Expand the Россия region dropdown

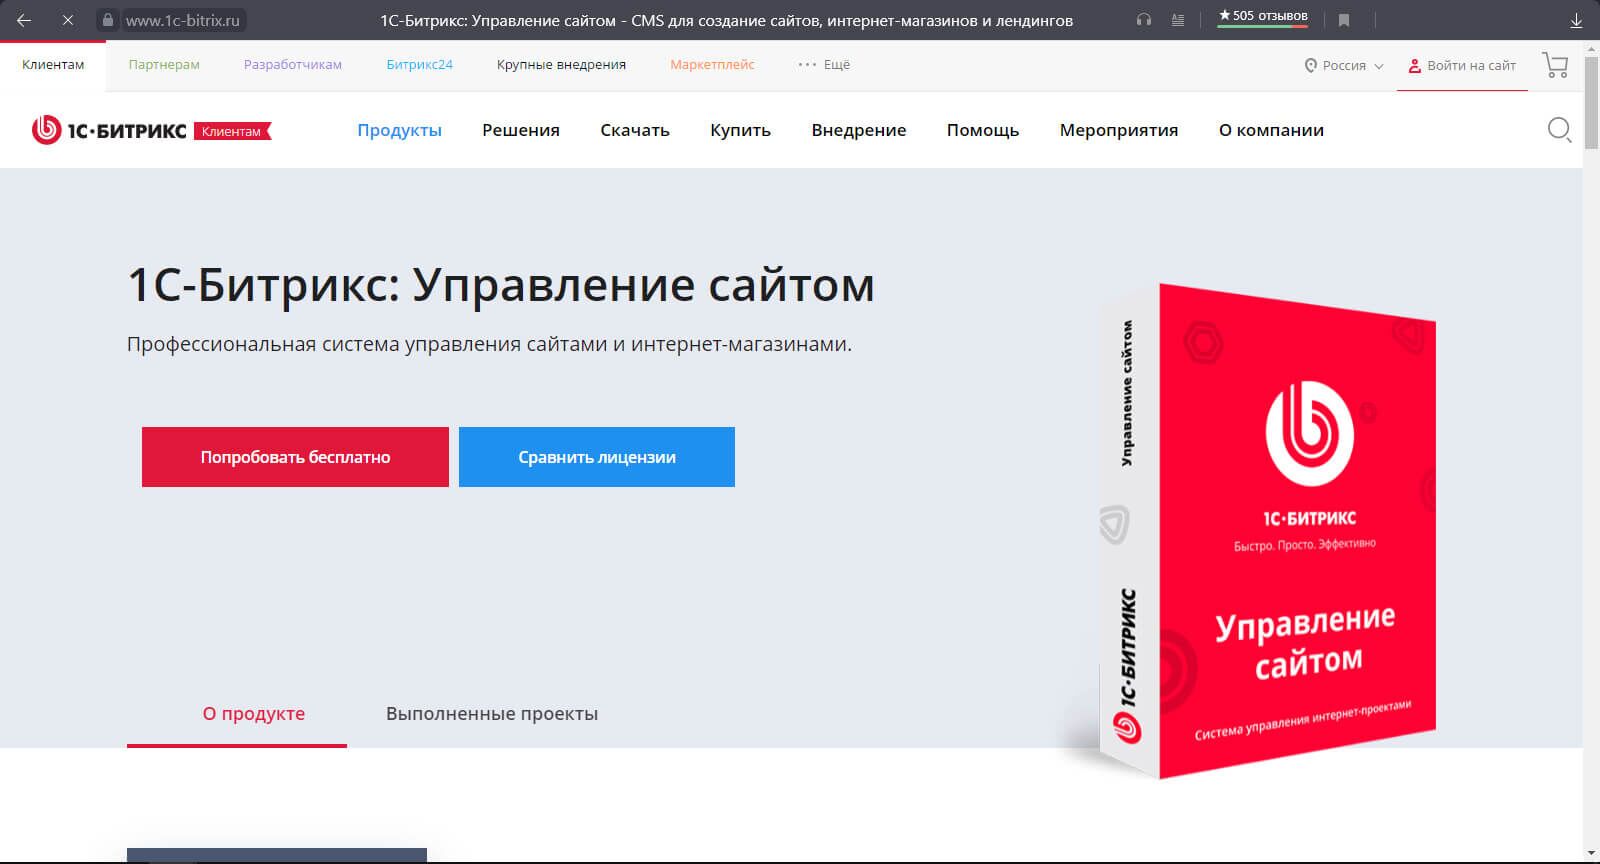(1344, 65)
